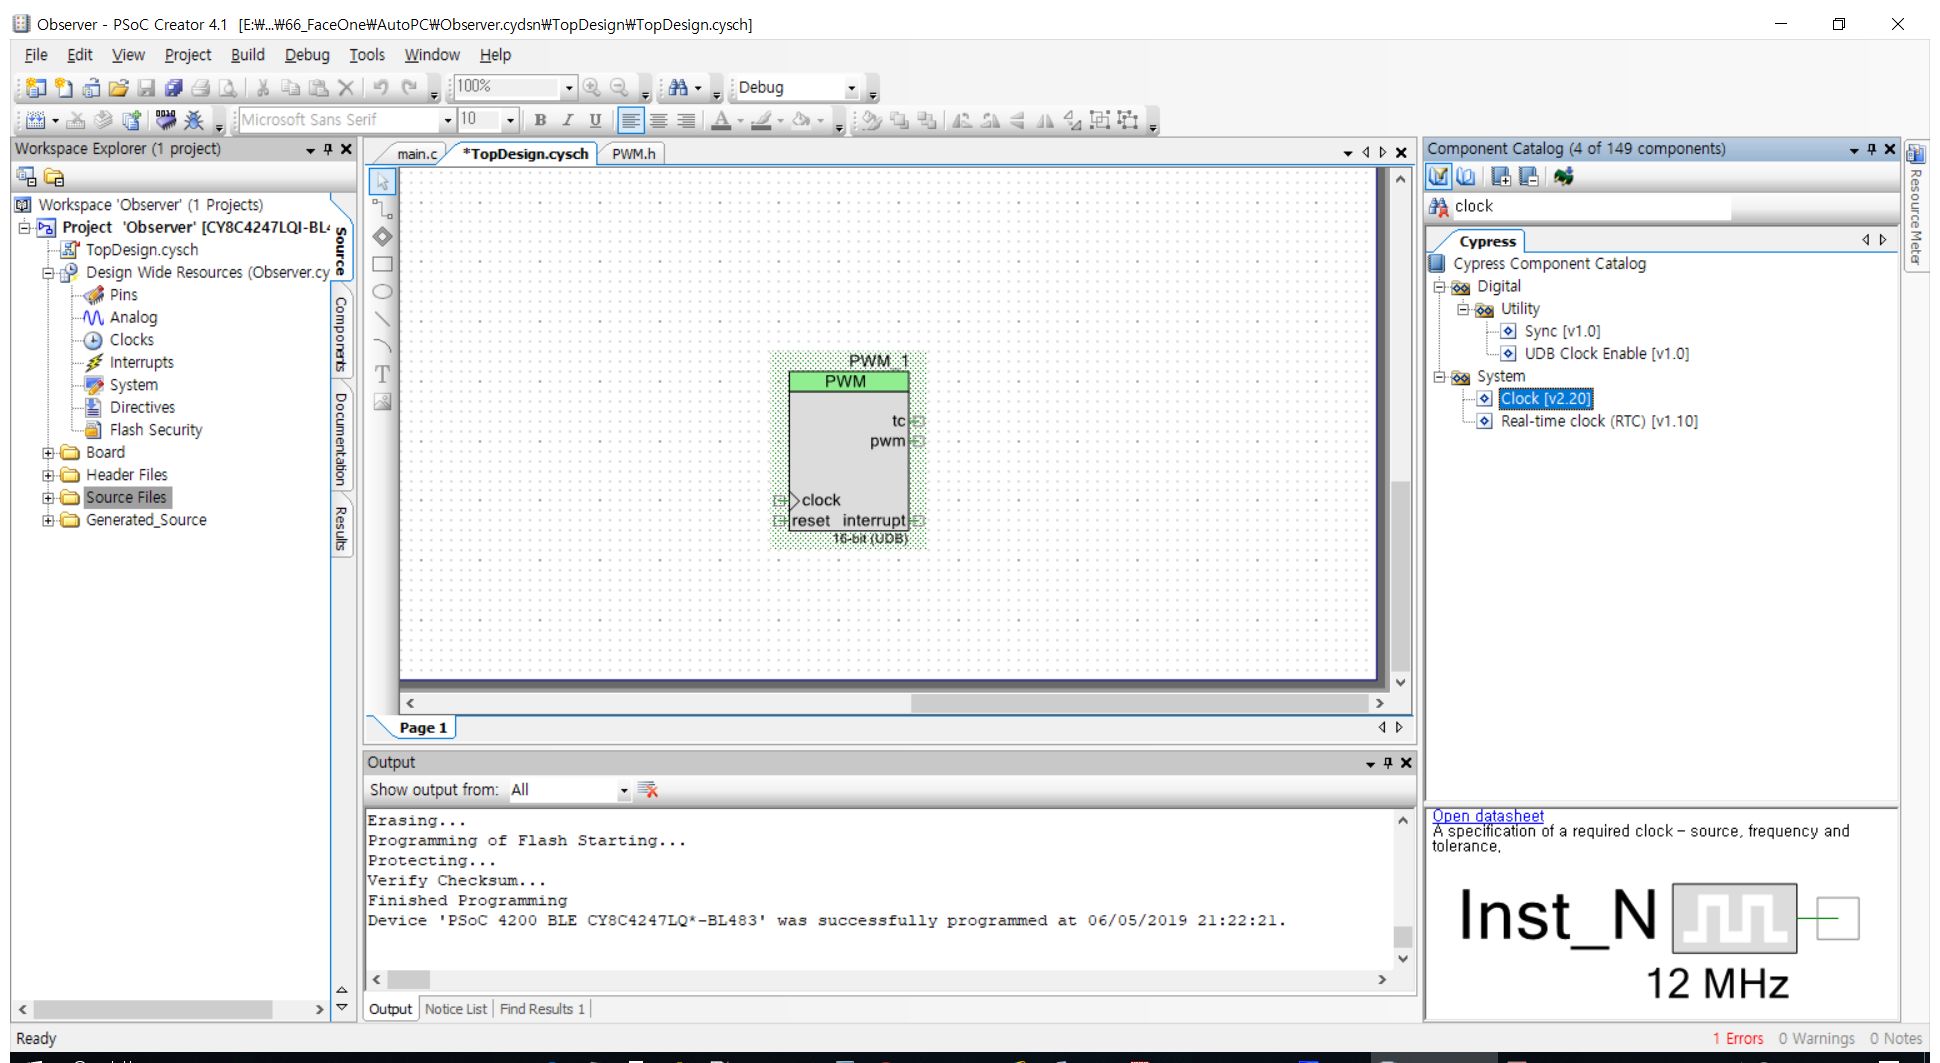Click the New Project toolbar icon
The width and height of the screenshot is (1940, 1063).
tap(36, 88)
